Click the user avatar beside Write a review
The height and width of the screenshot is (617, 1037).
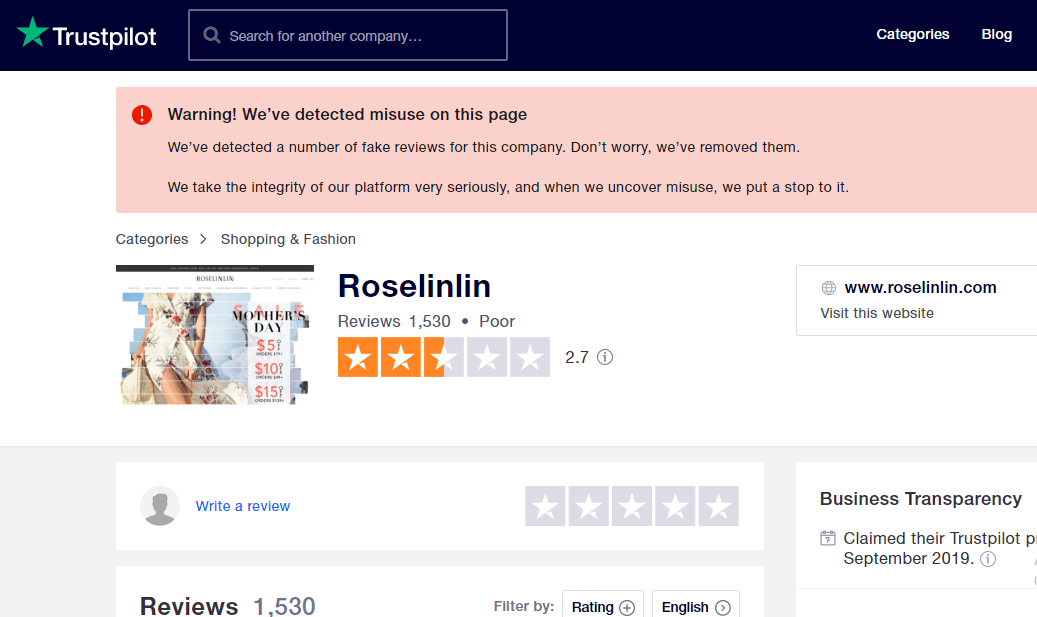[160, 506]
